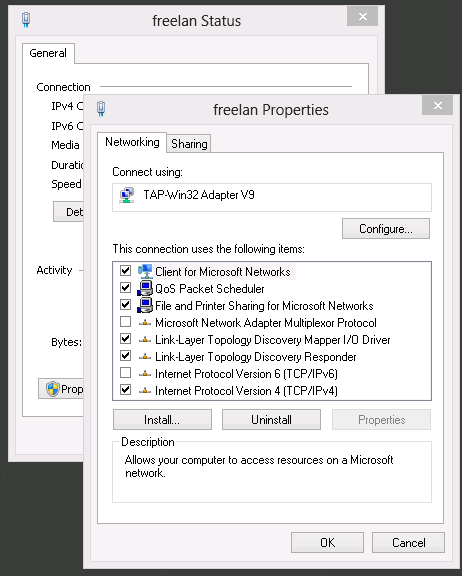The width and height of the screenshot is (462, 576).
Task: Uncheck Internet Protocol Version 4 checkbox
Action: (x=126, y=390)
